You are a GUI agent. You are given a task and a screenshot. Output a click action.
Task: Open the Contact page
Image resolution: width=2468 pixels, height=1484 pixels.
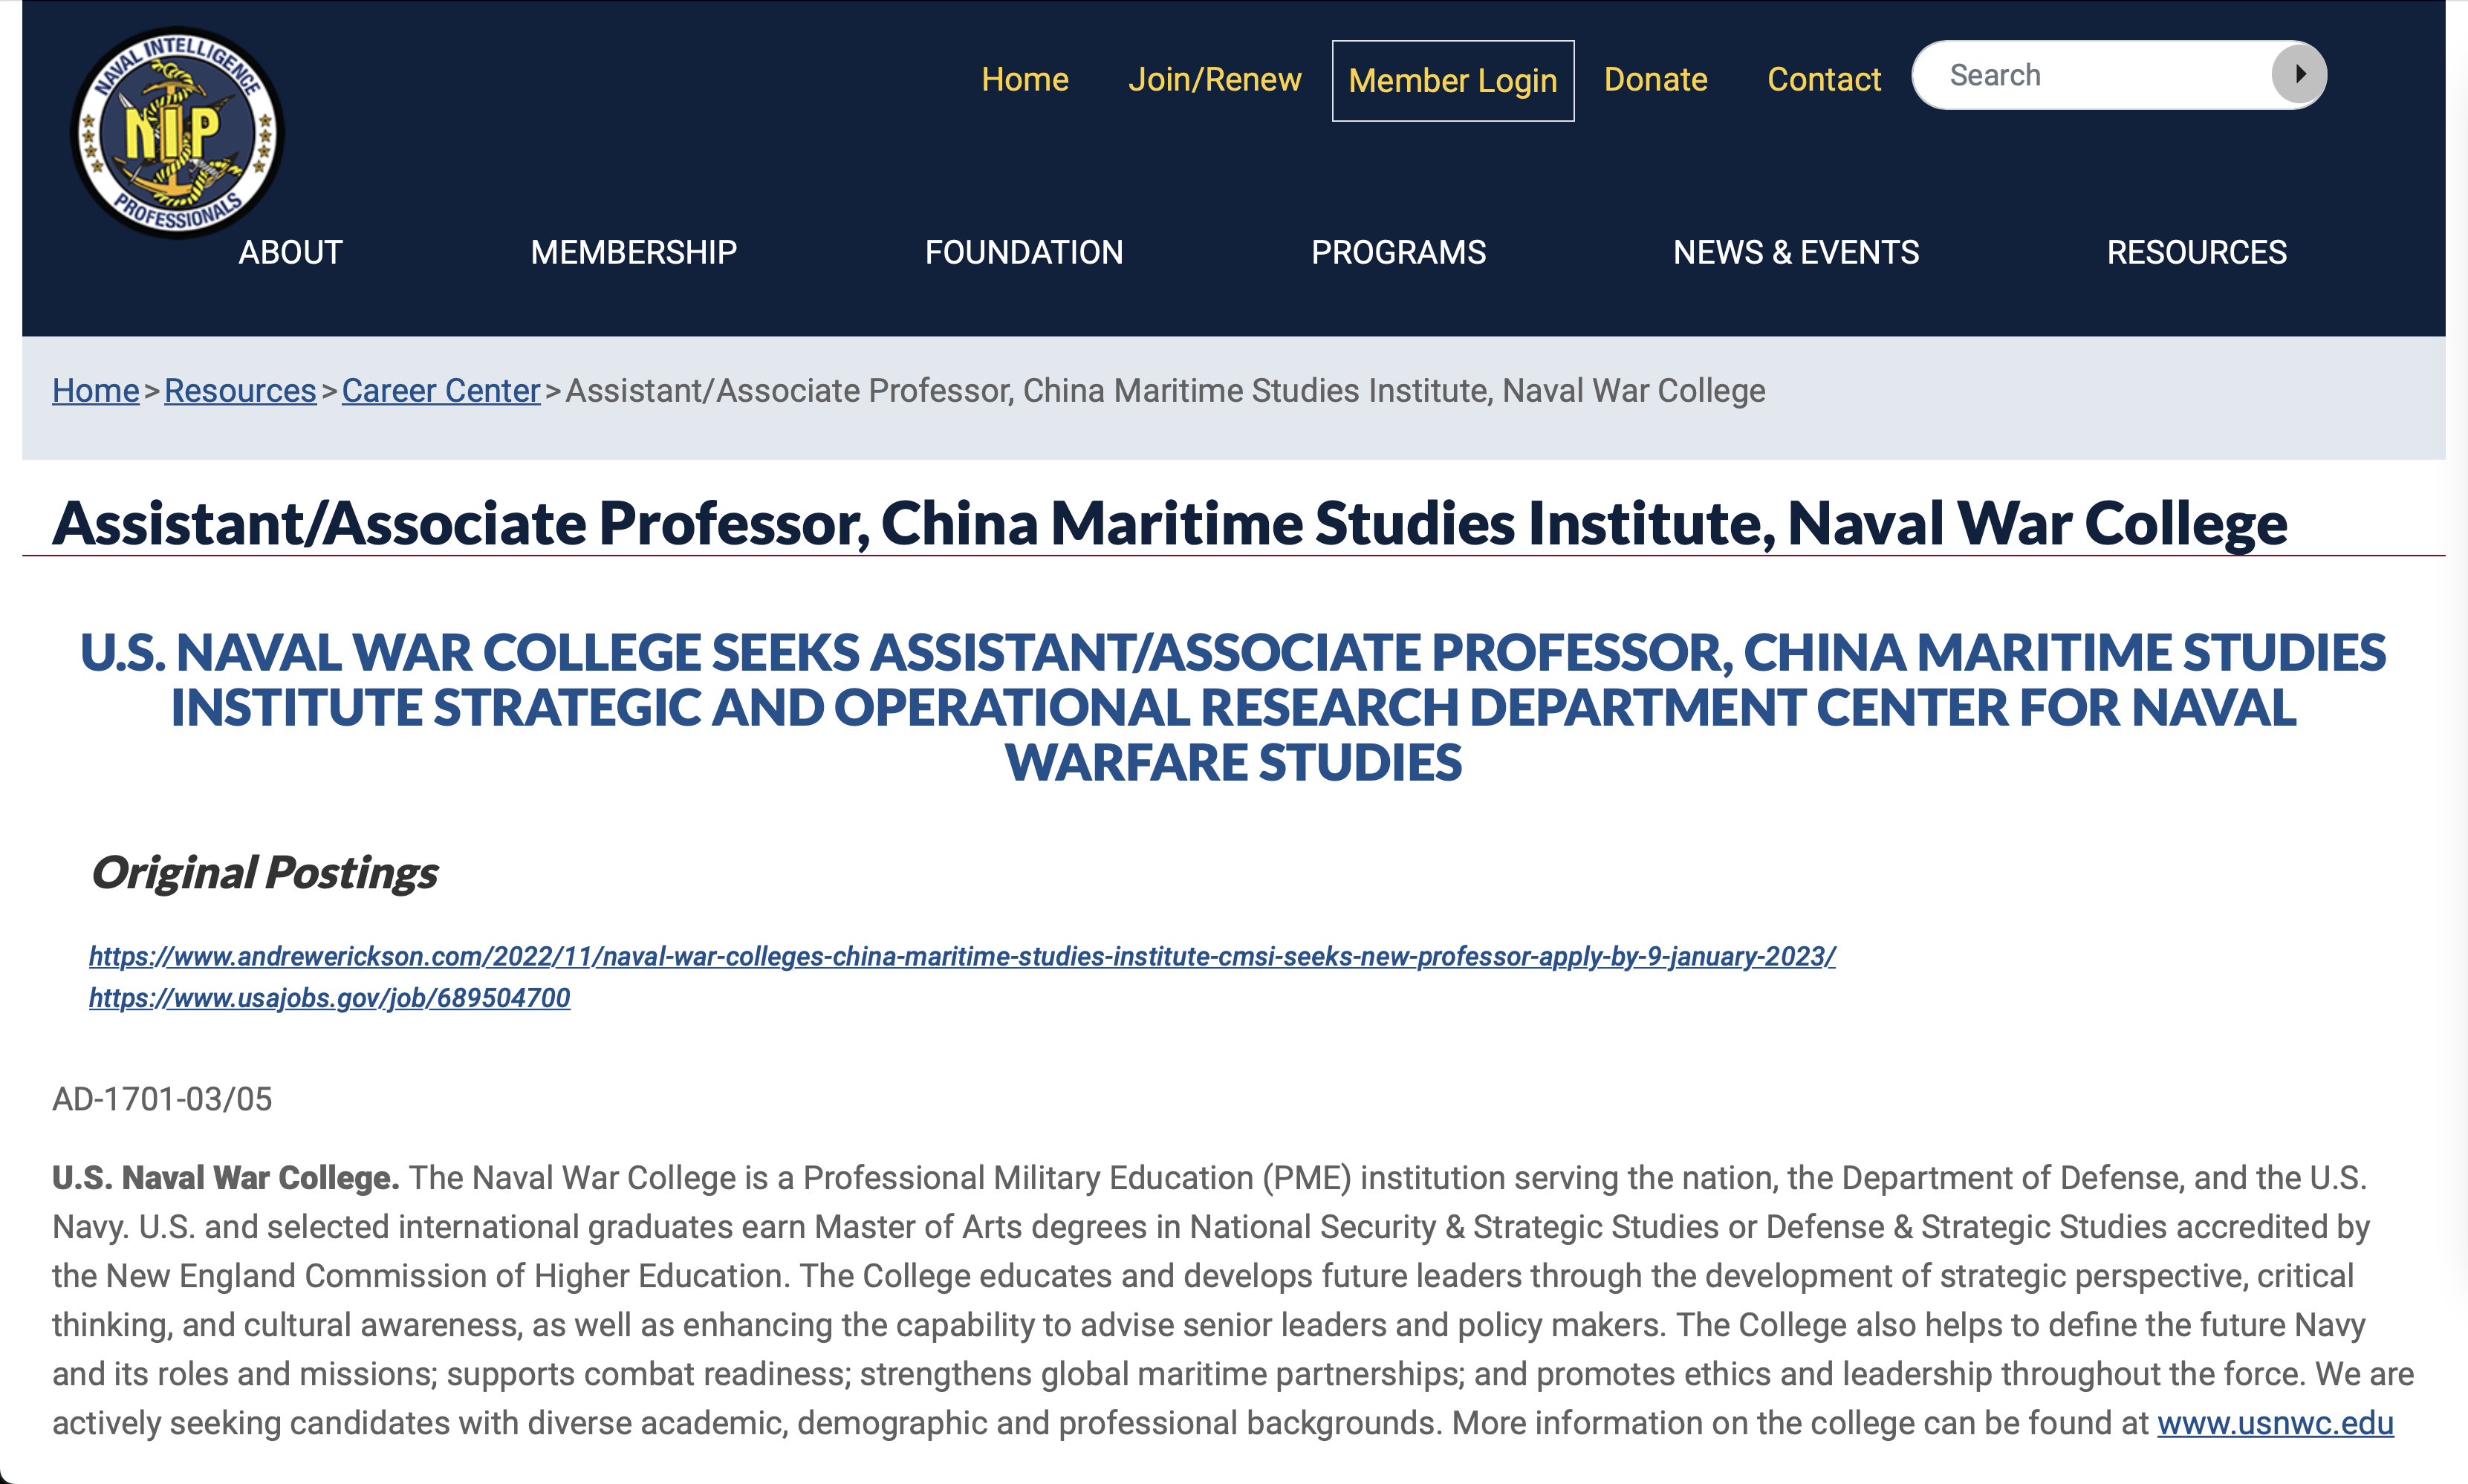point(1823,79)
